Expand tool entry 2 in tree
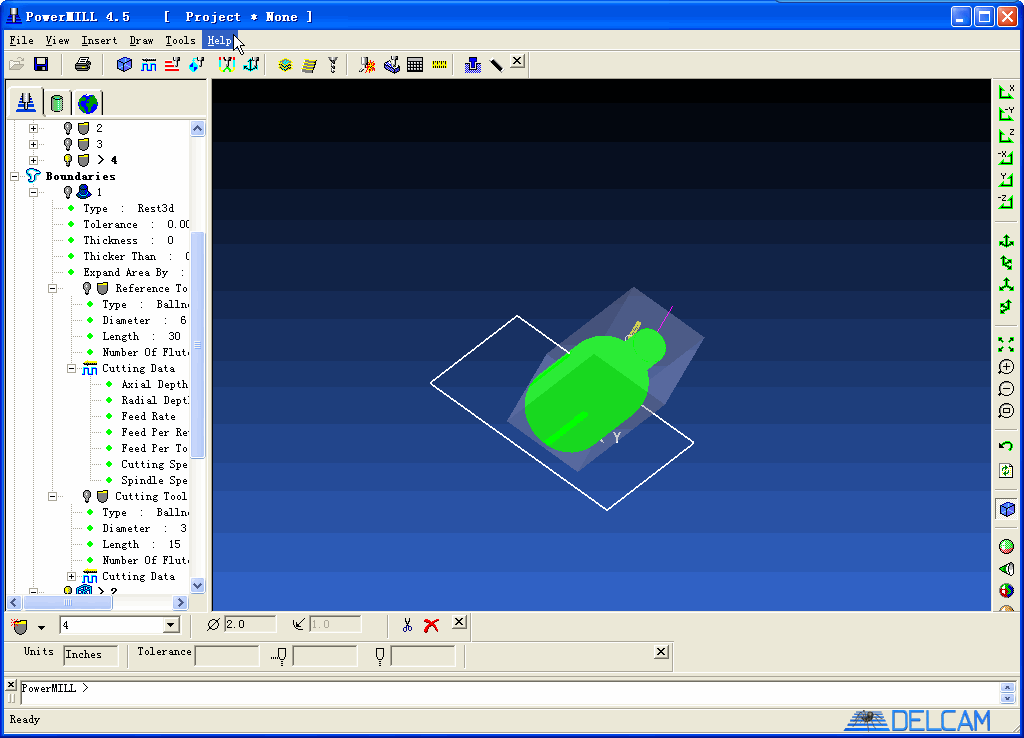1024x738 pixels. tap(33, 128)
